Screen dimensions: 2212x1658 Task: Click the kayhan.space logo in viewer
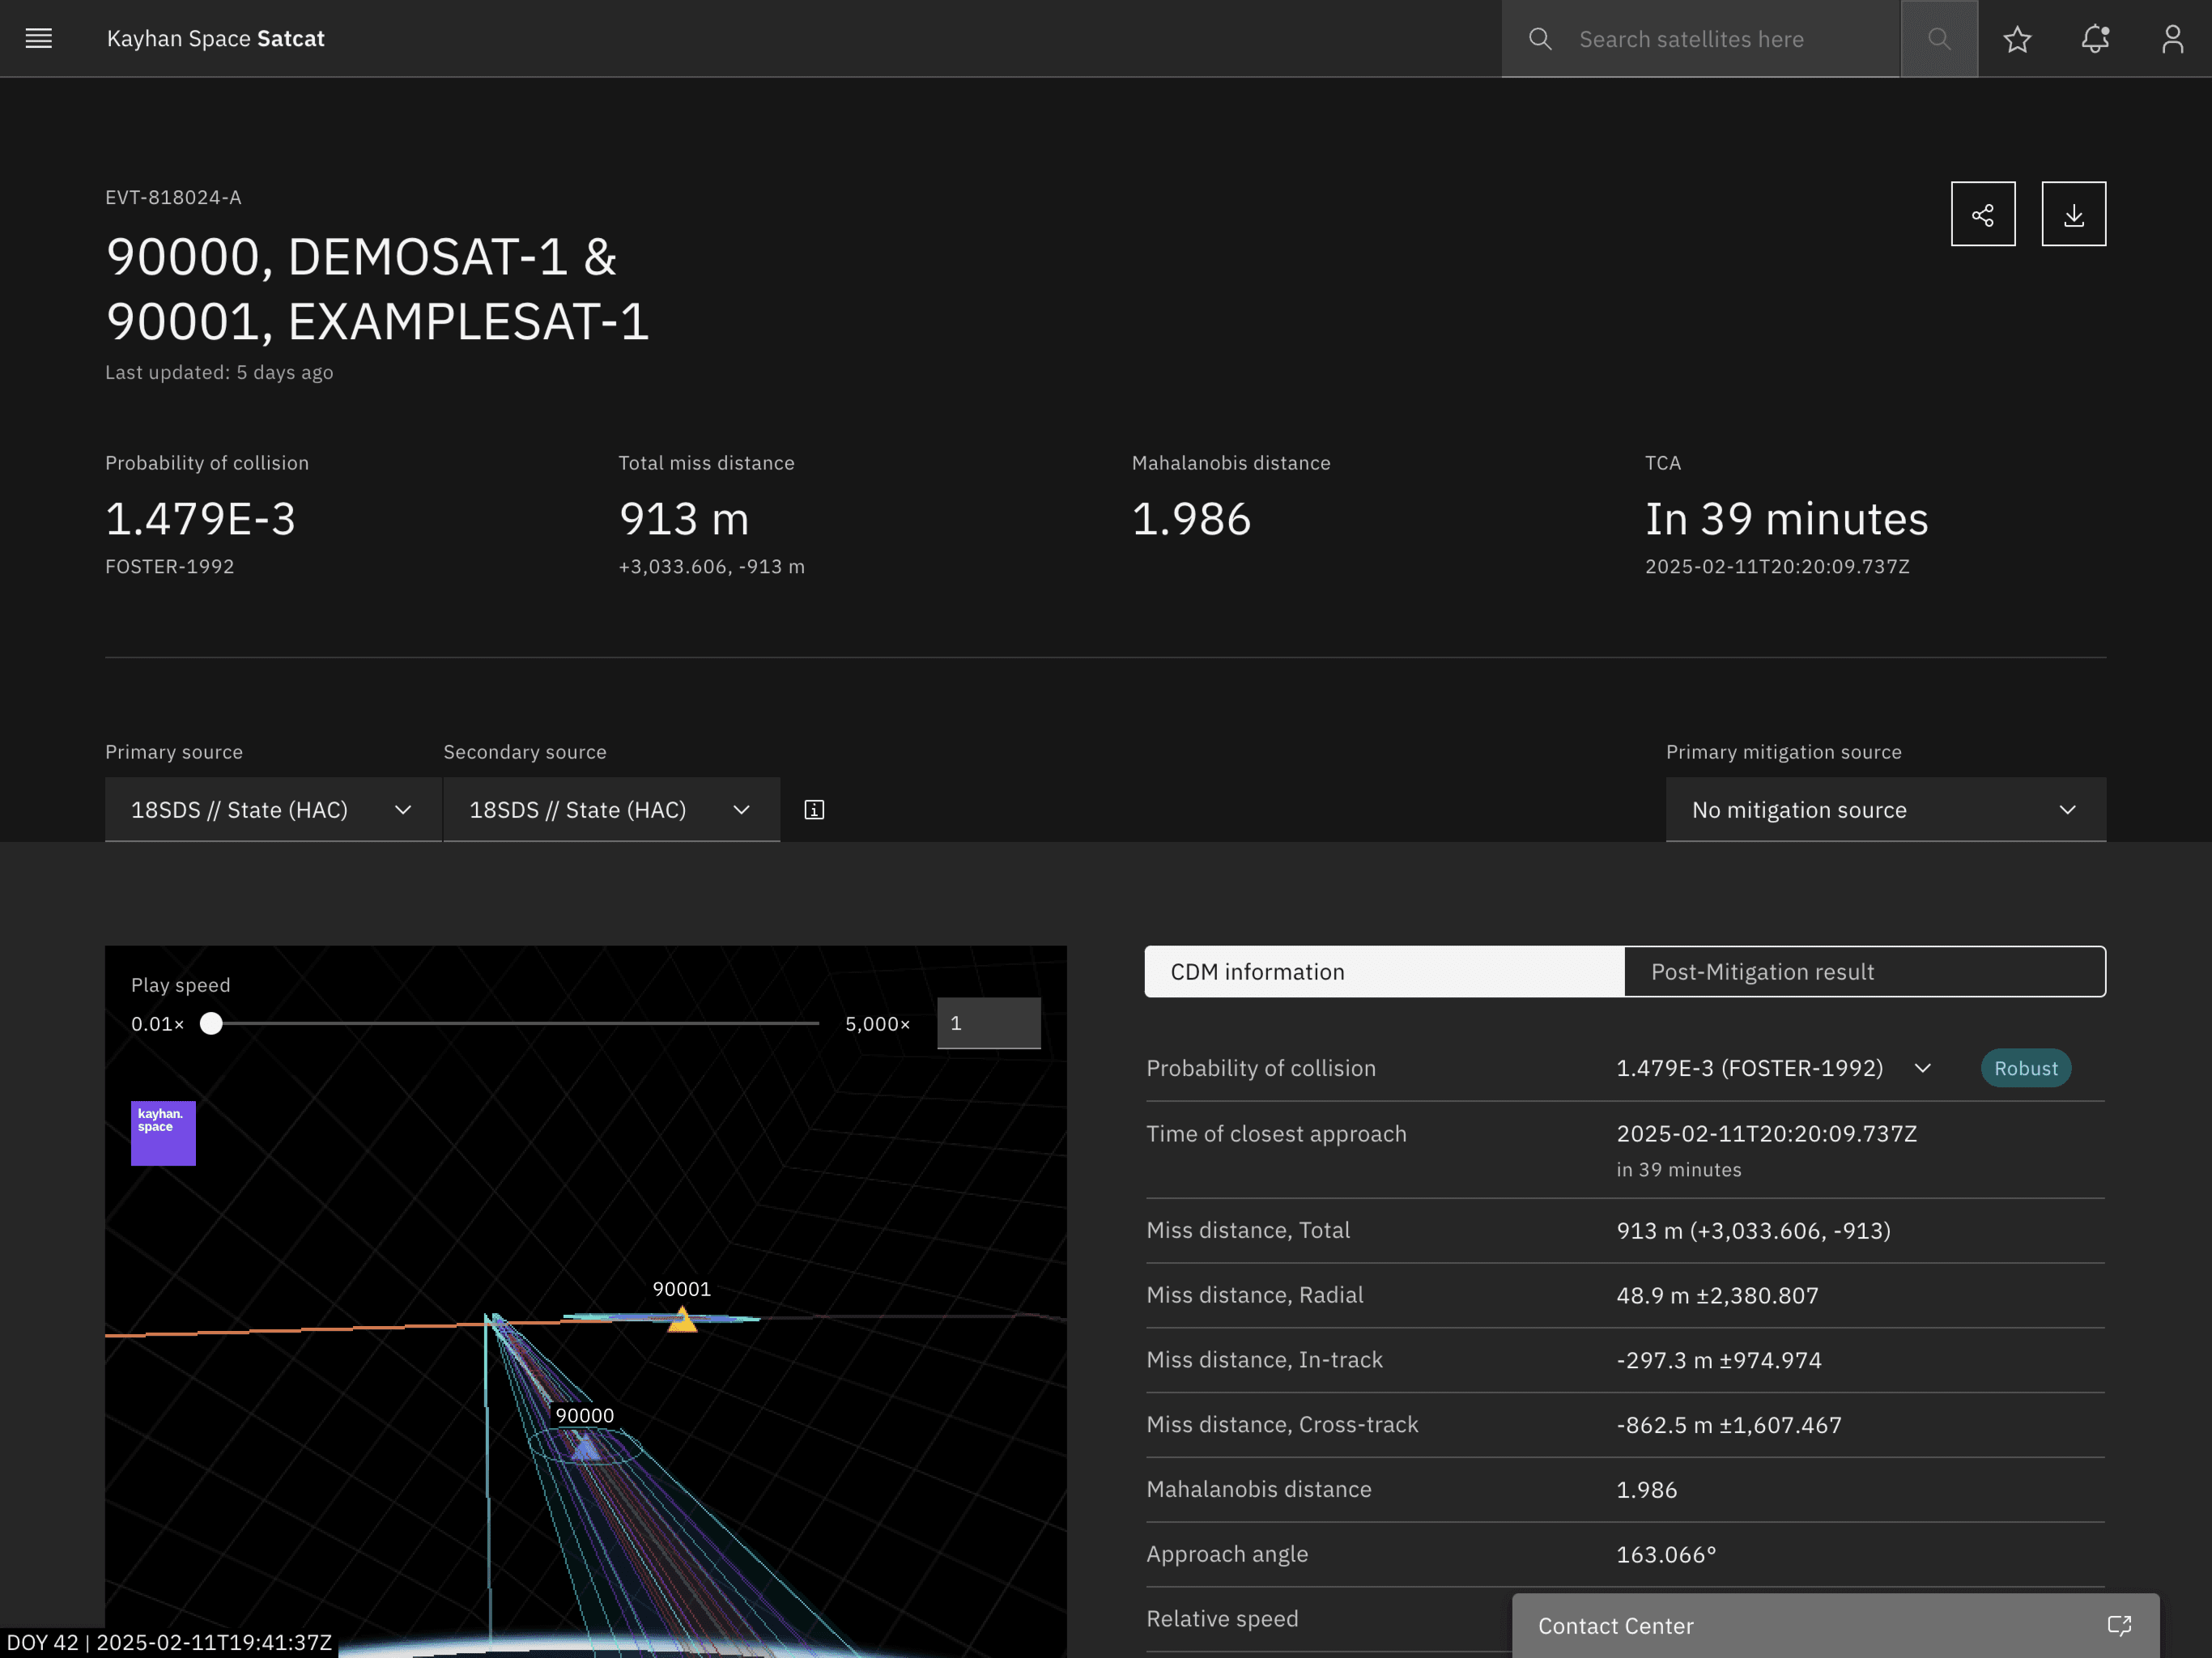point(163,1133)
